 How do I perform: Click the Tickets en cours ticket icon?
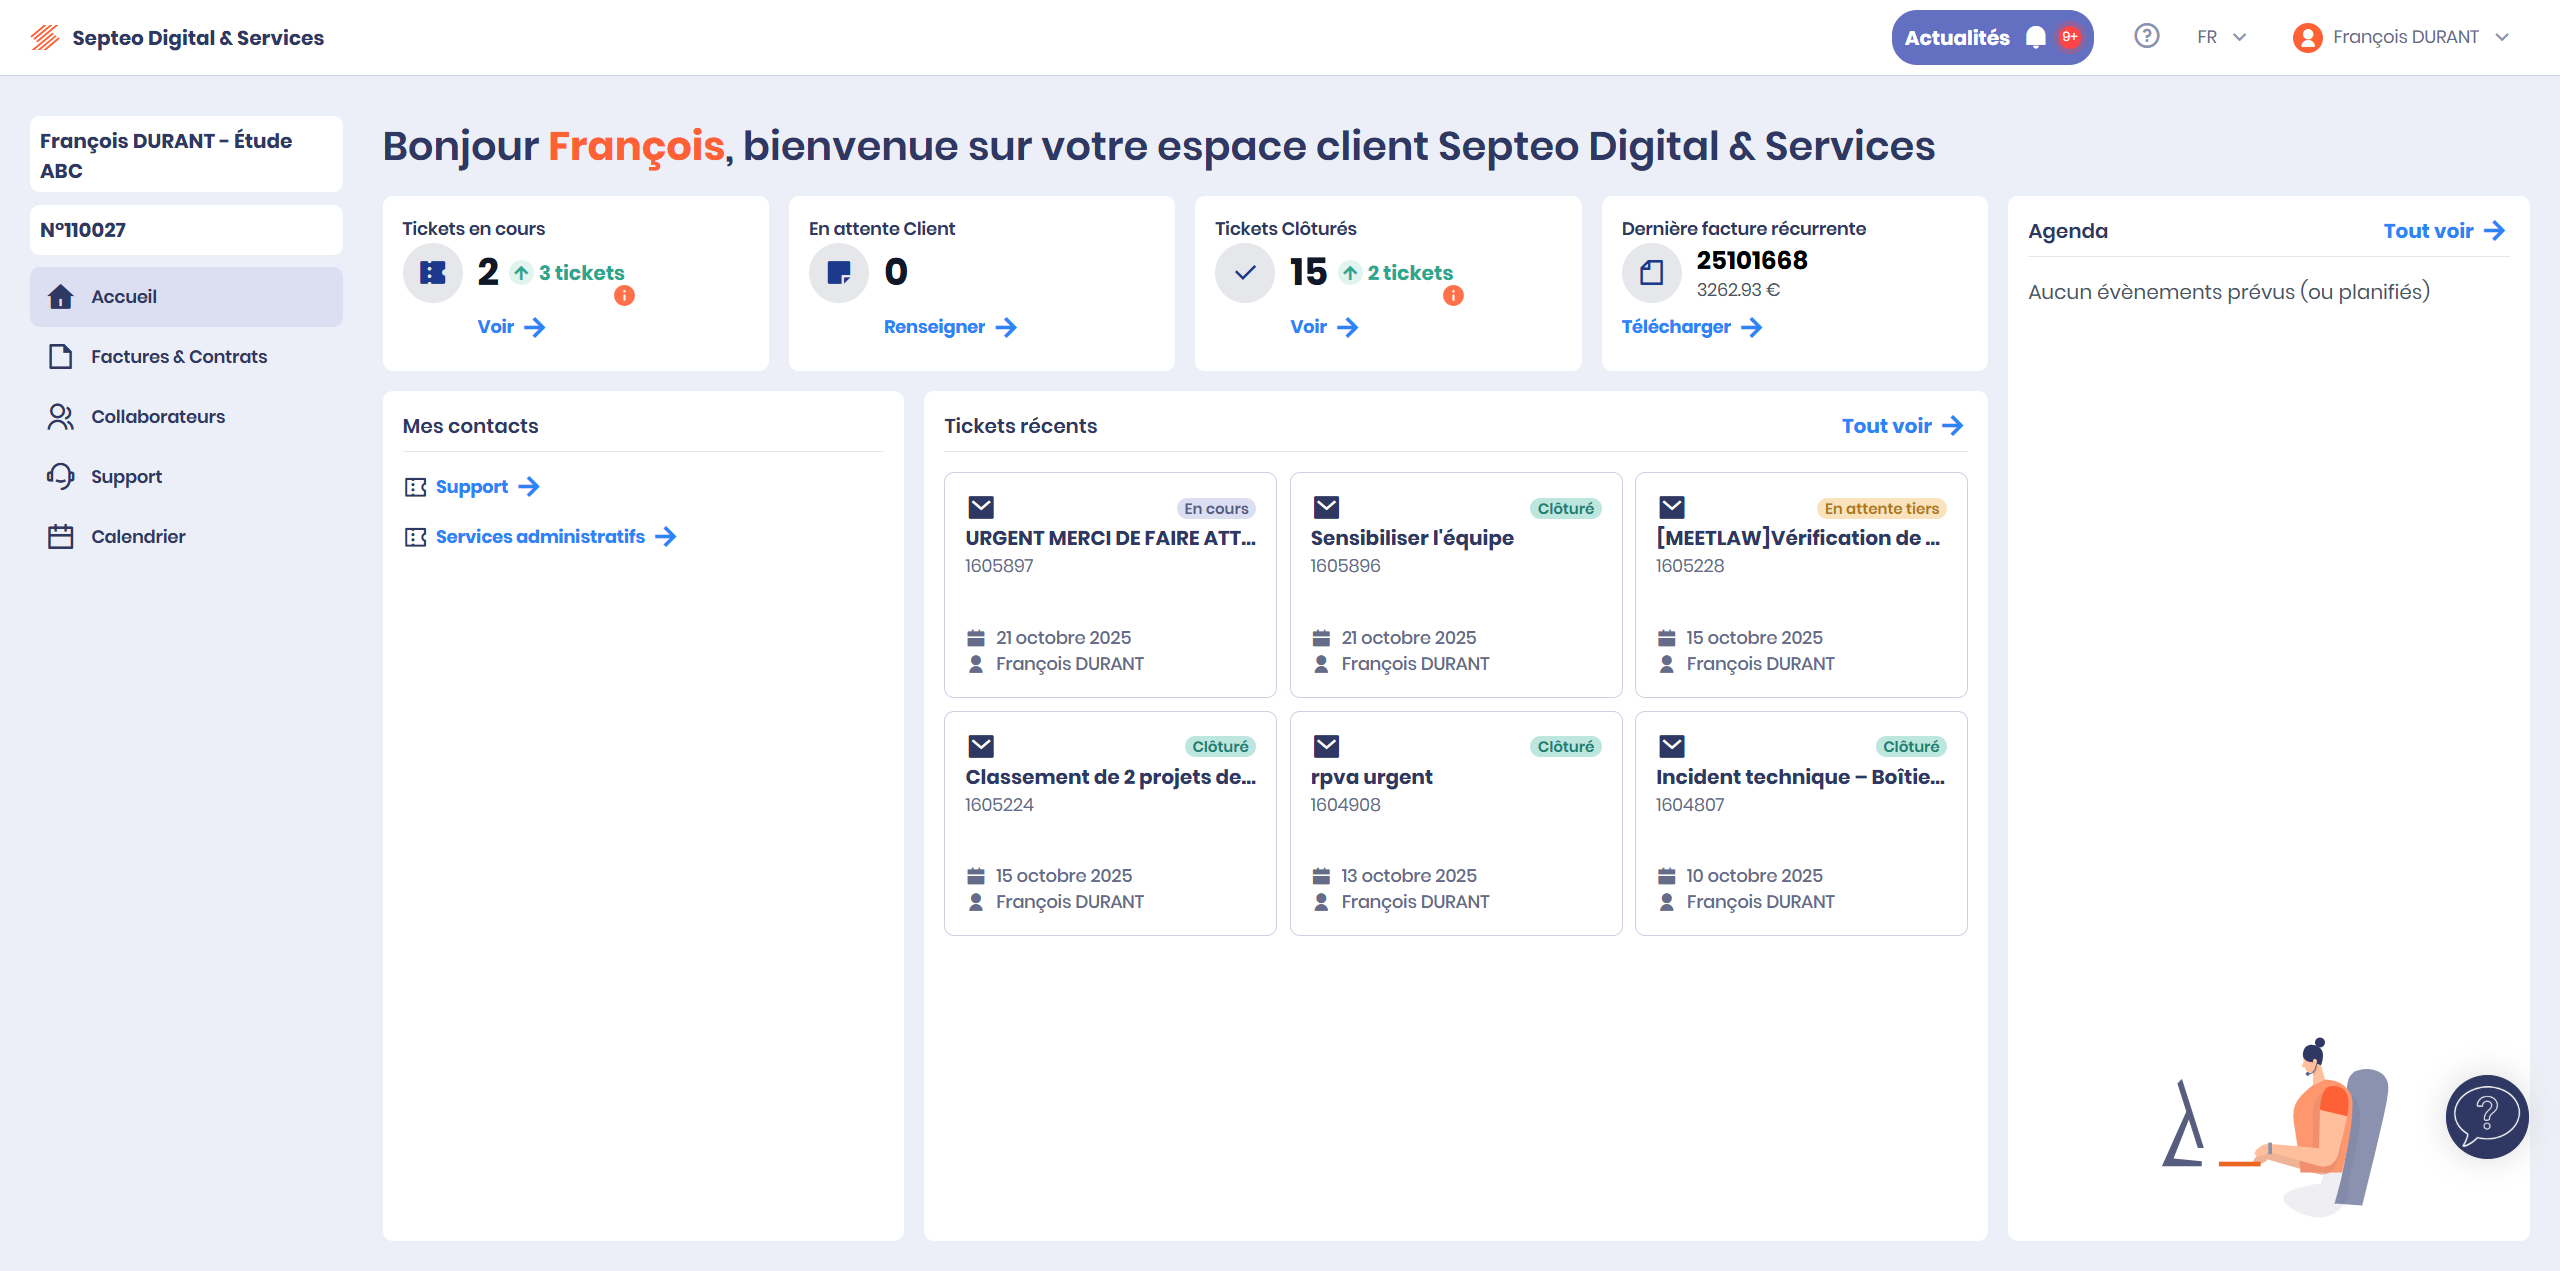(x=432, y=272)
